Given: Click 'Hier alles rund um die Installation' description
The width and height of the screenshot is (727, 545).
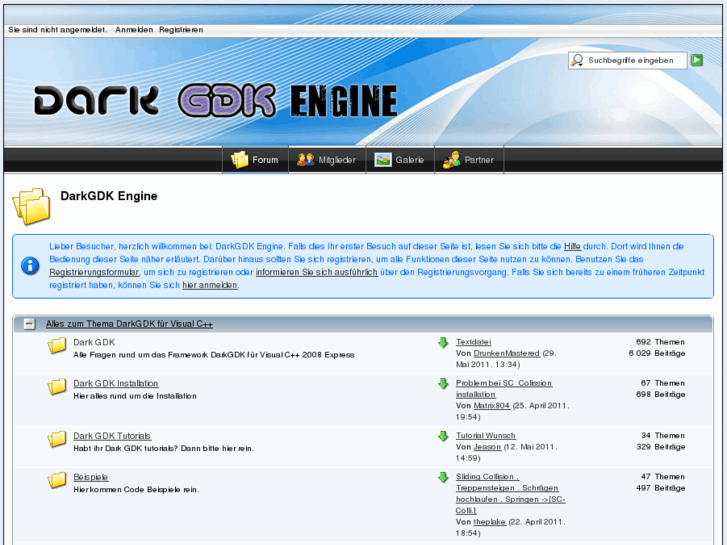Looking at the screenshot, I should click(135, 396).
